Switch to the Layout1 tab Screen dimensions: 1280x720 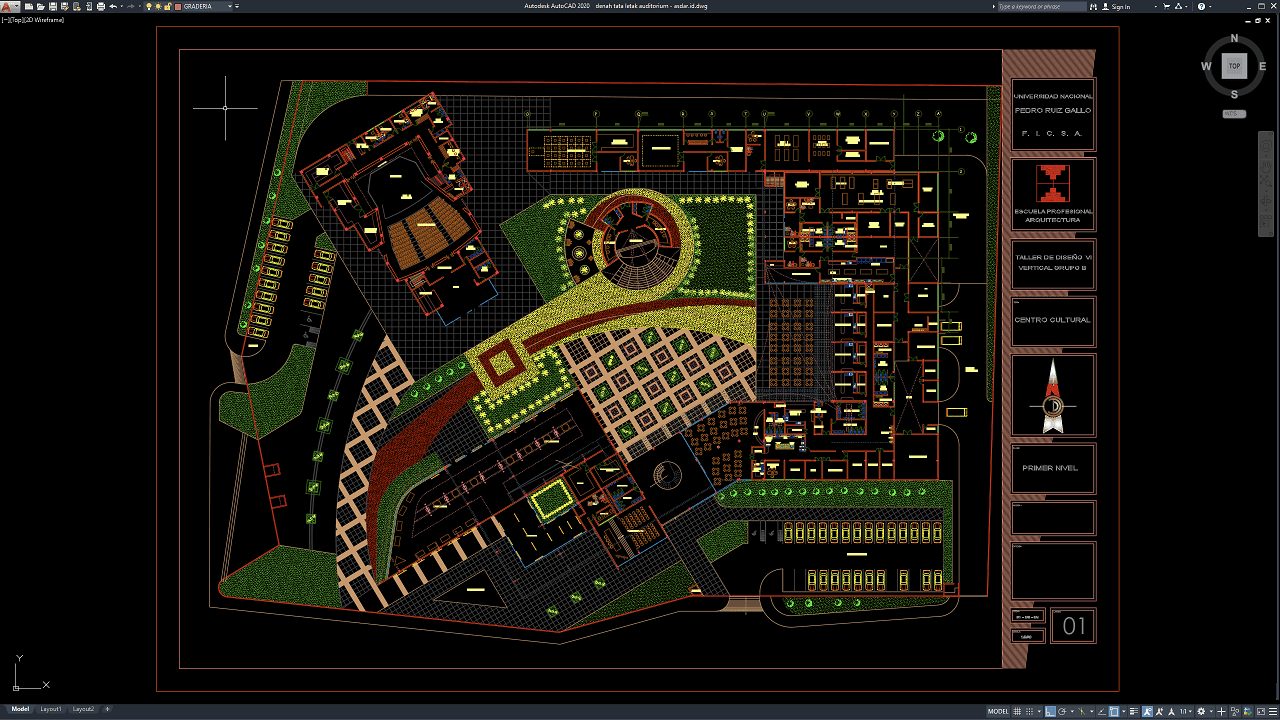tap(50, 709)
